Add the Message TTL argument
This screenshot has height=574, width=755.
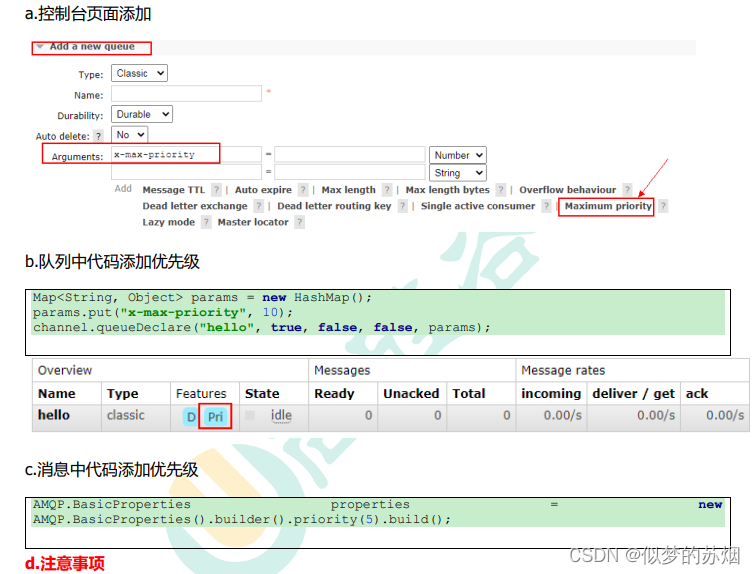[174, 190]
